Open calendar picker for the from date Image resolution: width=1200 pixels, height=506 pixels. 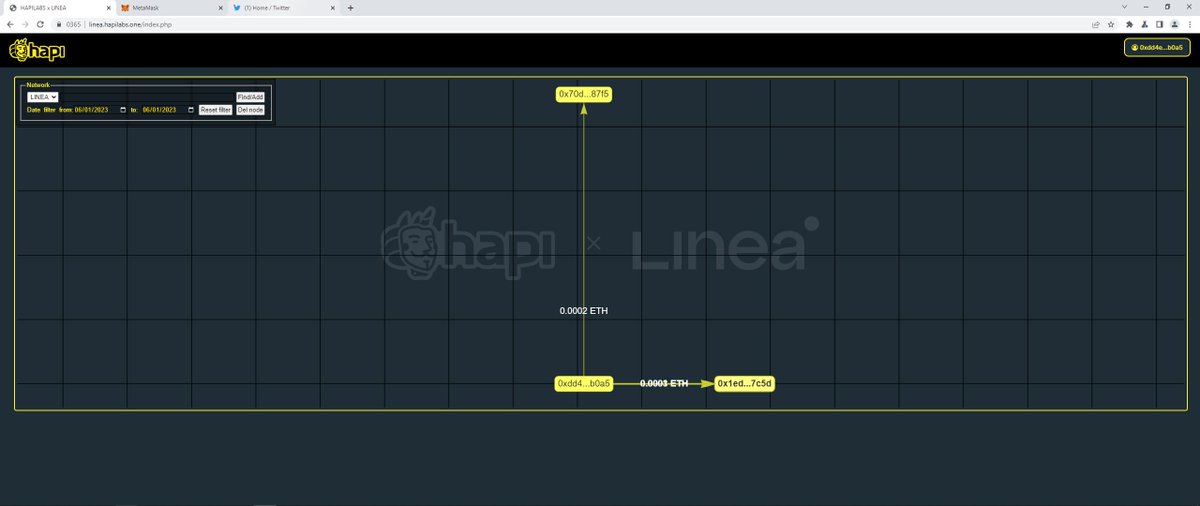[x=123, y=110]
